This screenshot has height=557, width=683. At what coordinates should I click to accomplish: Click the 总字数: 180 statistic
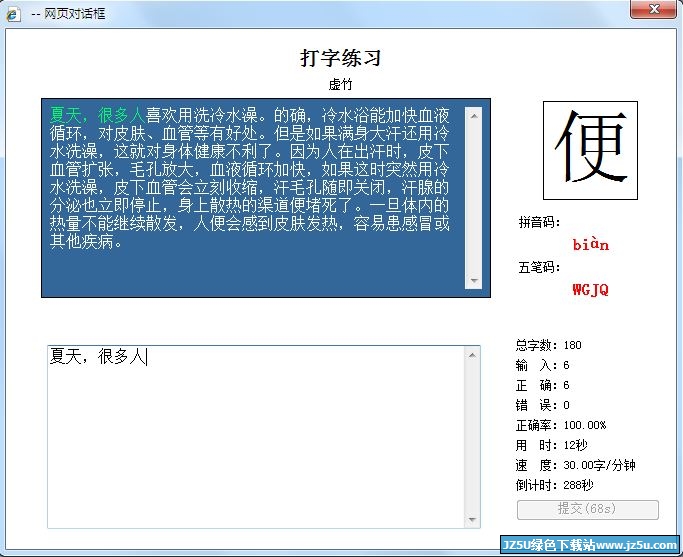coord(548,345)
